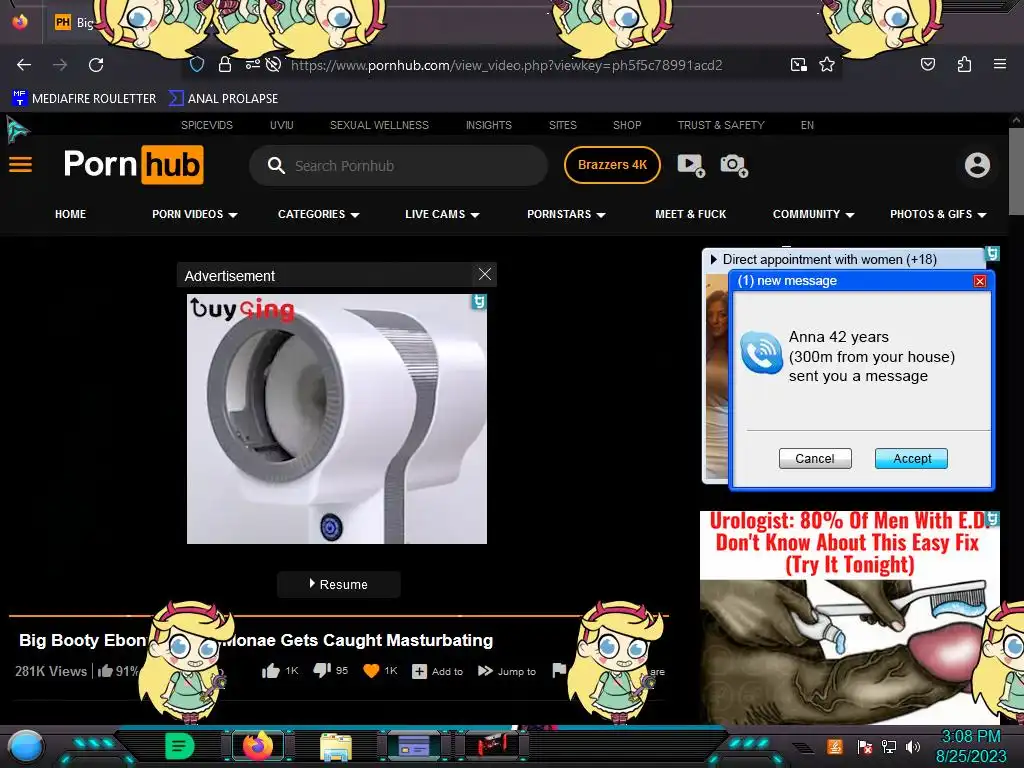The image size is (1024, 768).
Task: Open the site permissions icon in address bar
Action: click(252, 65)
